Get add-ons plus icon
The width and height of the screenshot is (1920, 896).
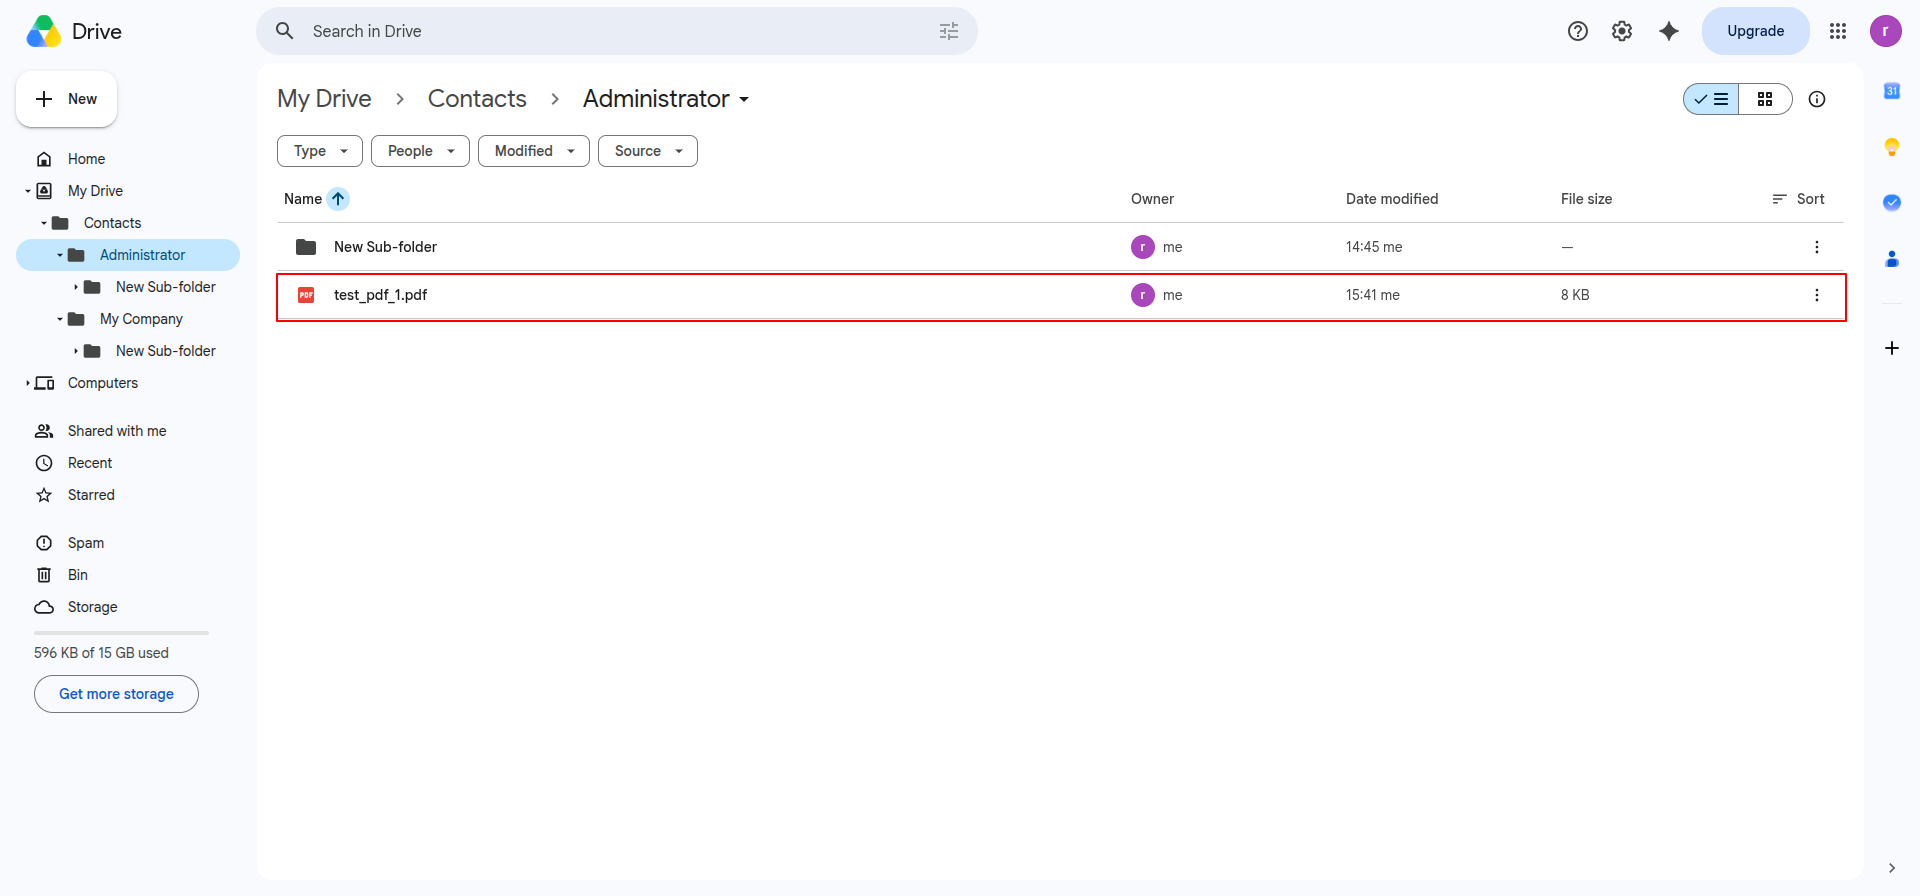(x=1892, y=348)
